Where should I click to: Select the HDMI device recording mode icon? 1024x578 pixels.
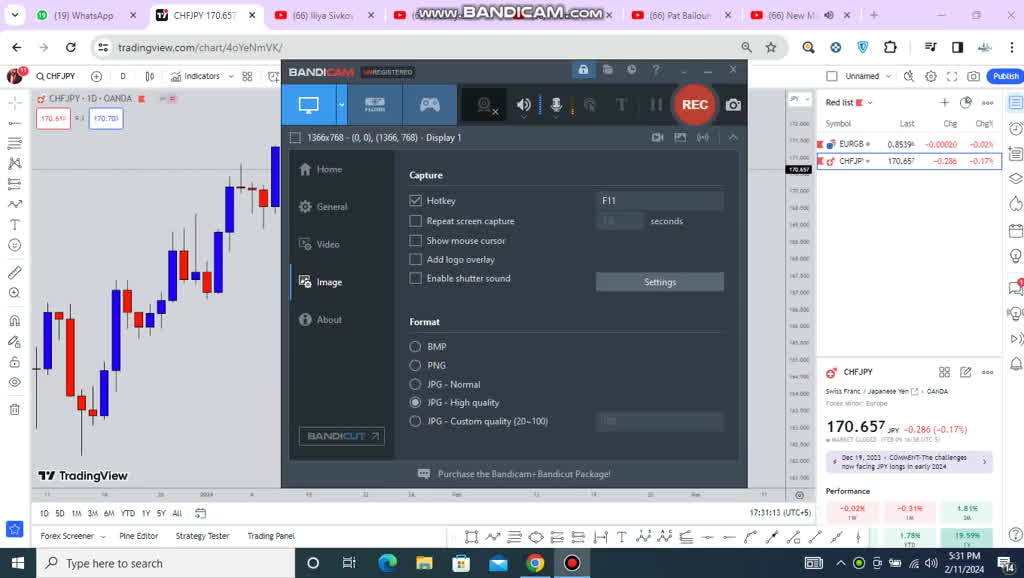coord(375,105)
